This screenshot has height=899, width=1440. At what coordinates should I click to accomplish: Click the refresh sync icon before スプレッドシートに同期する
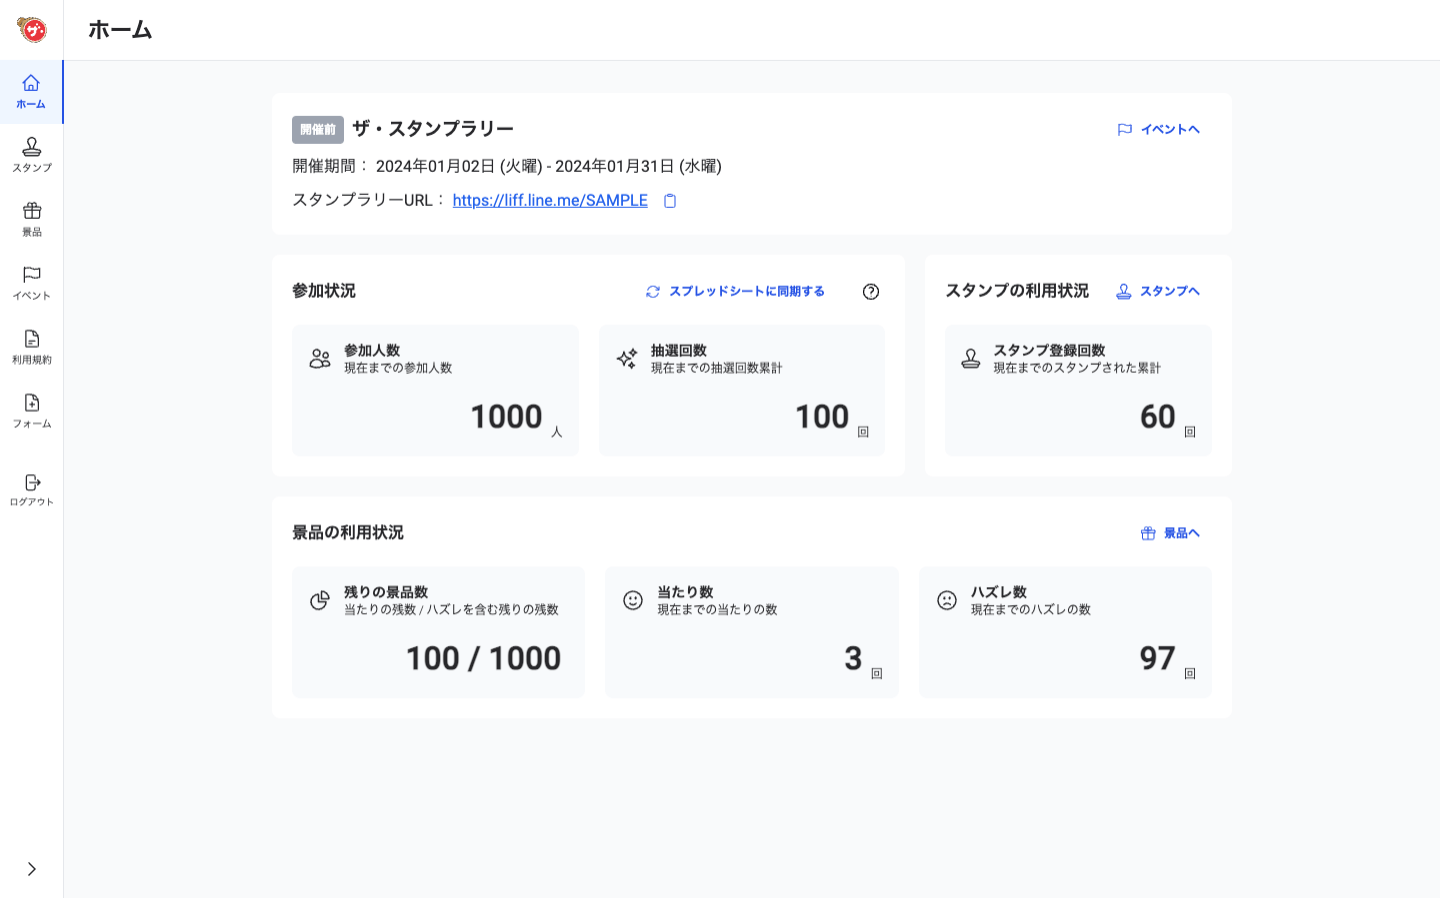tap(651, 291)
